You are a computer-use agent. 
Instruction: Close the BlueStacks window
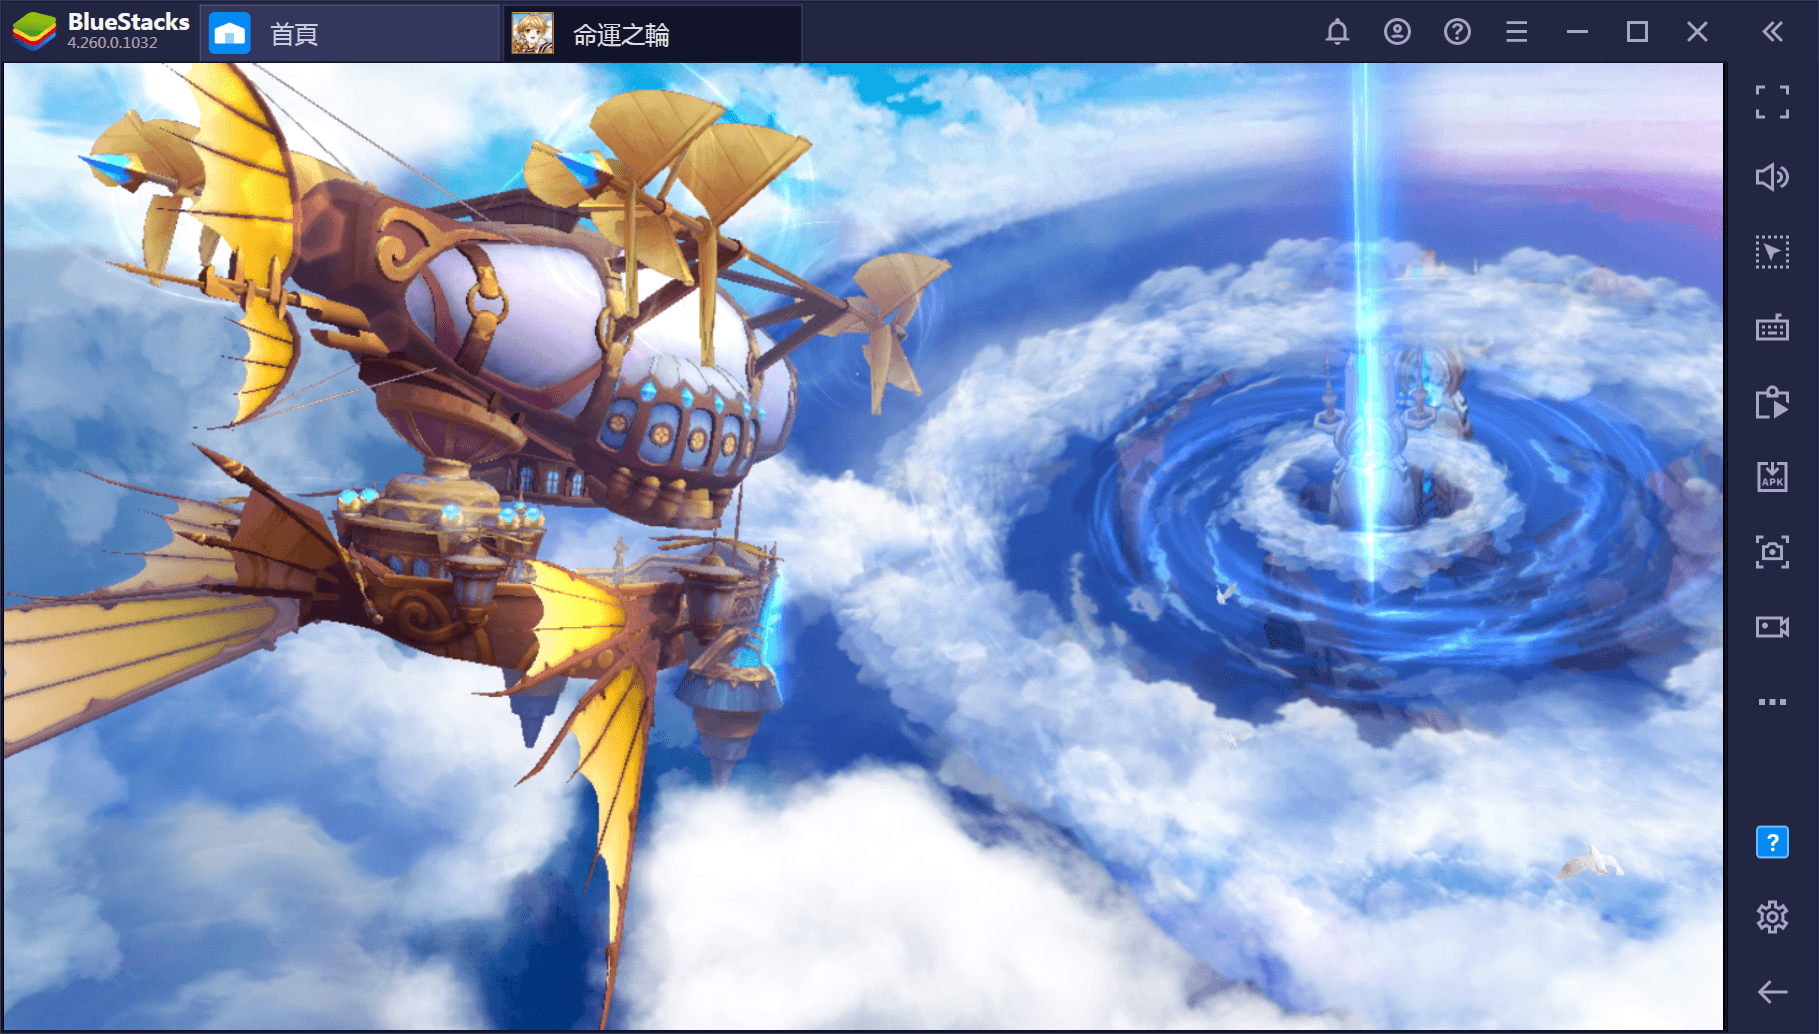(x=1697, y=32)
